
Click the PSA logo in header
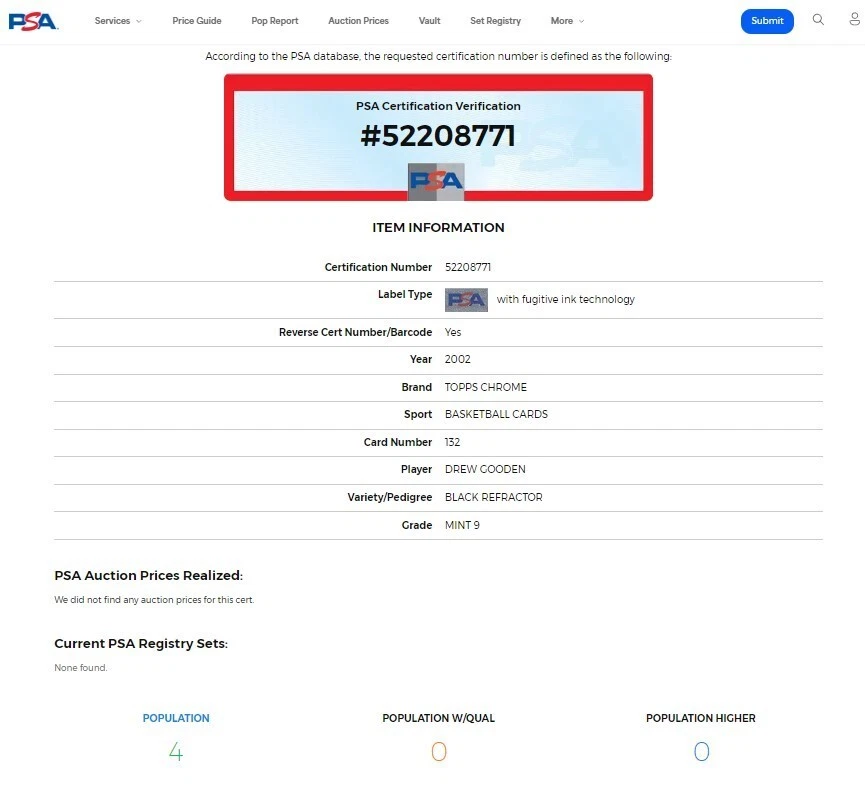coord(33,21)
